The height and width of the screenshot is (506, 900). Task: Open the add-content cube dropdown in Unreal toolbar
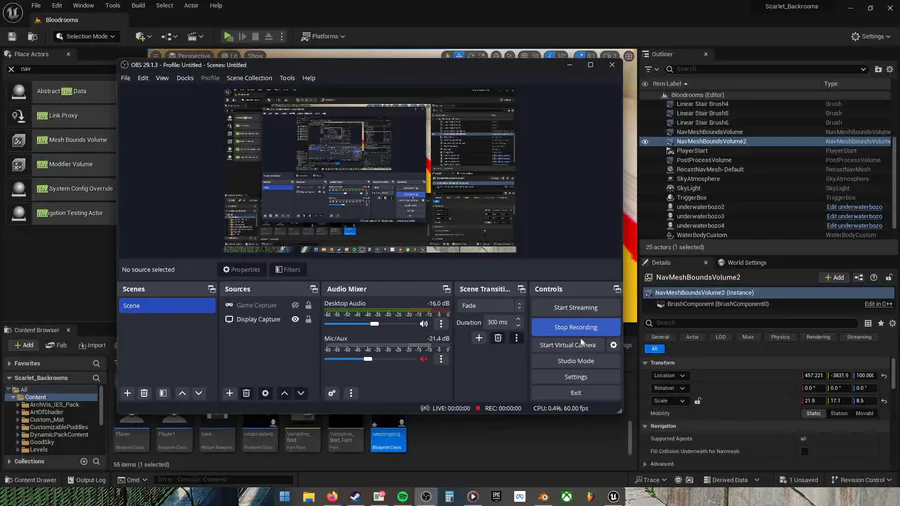[143, 36]
